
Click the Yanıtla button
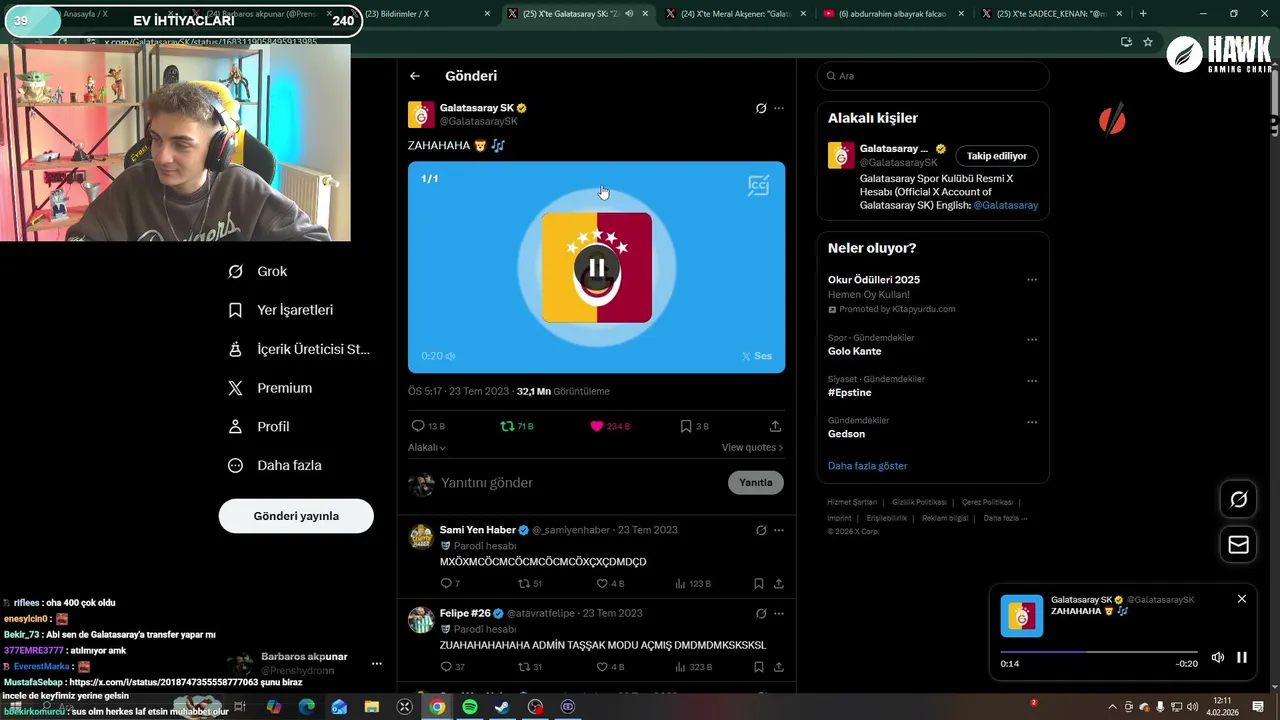[756, 482]
